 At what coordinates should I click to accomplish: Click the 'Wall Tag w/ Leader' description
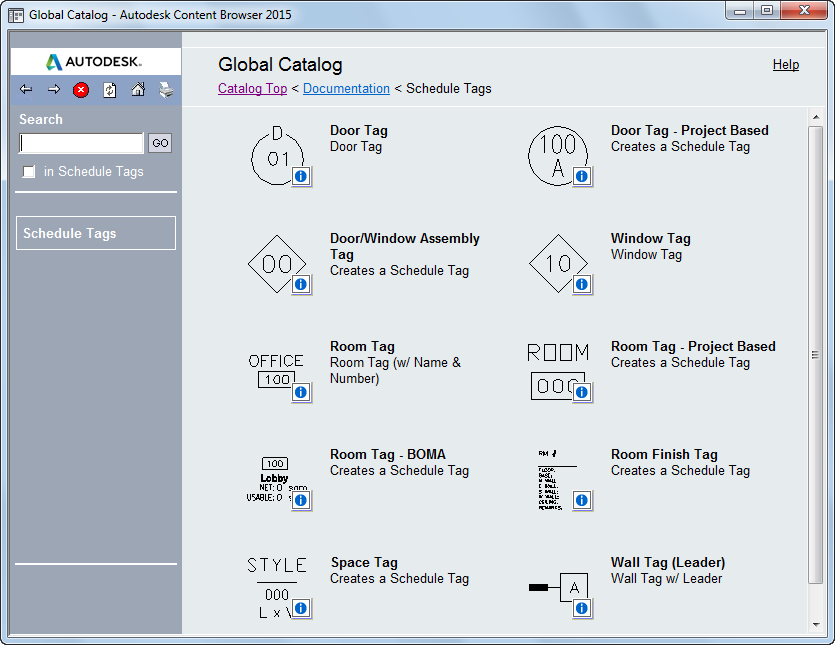point(666,578)
